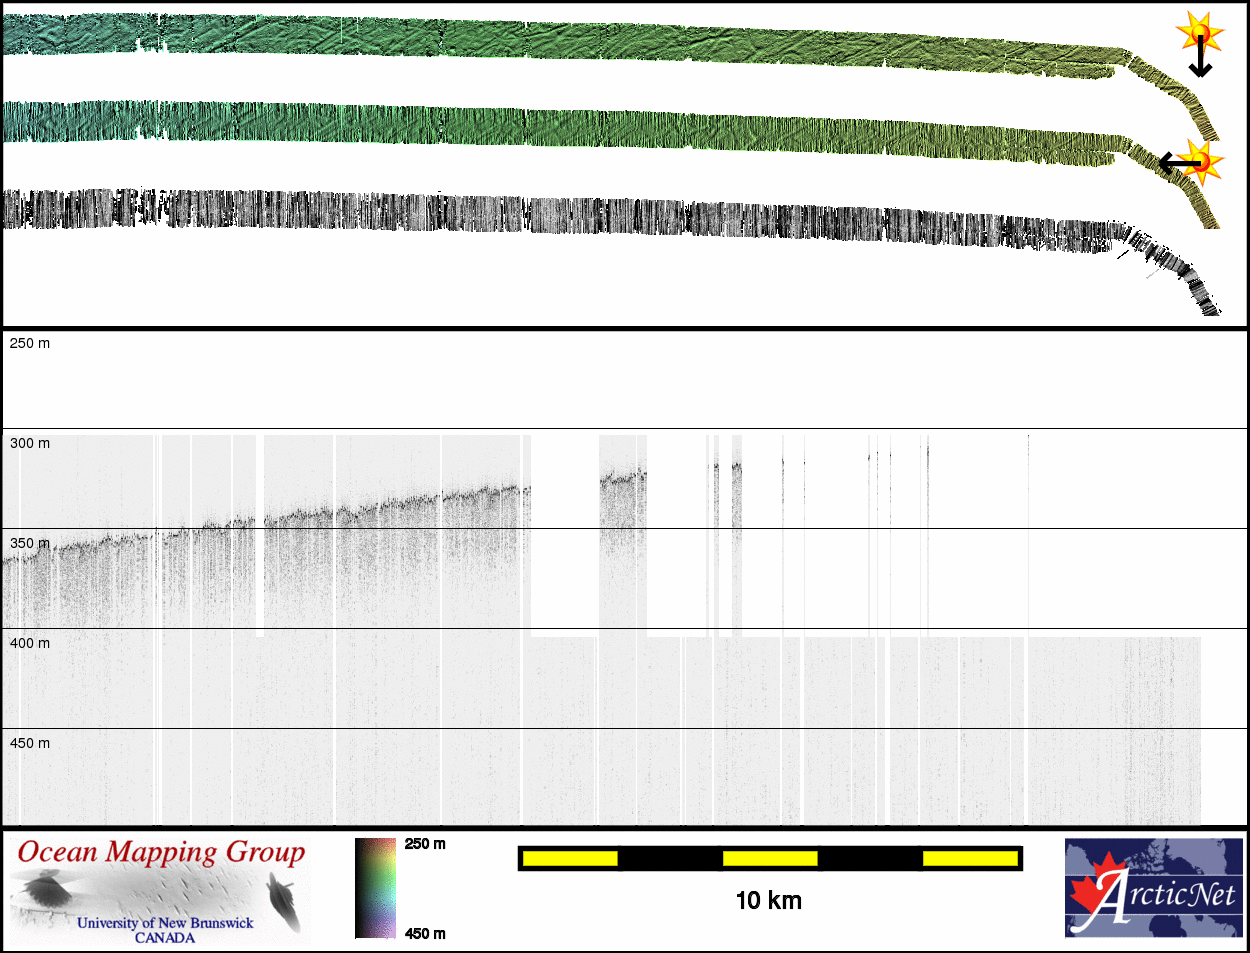The height and width of the screenshot is (953, 1250).
Task: Click the sun icon with left-pointing arrow
Action: [1203, 161]
